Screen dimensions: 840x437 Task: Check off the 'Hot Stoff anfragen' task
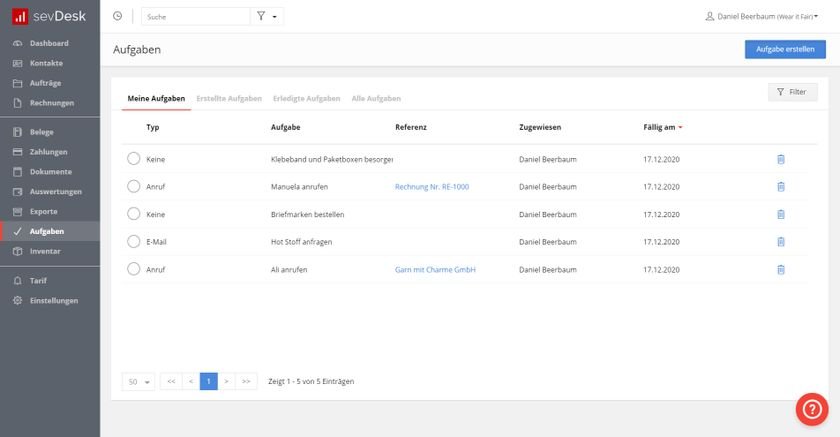134,242
